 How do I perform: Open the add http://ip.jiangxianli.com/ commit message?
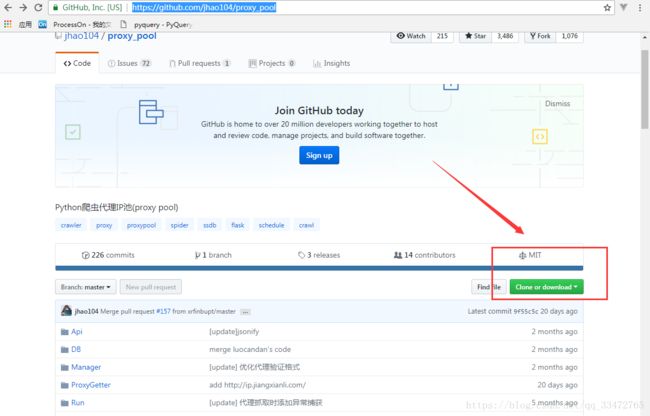[x=257, y=385]
